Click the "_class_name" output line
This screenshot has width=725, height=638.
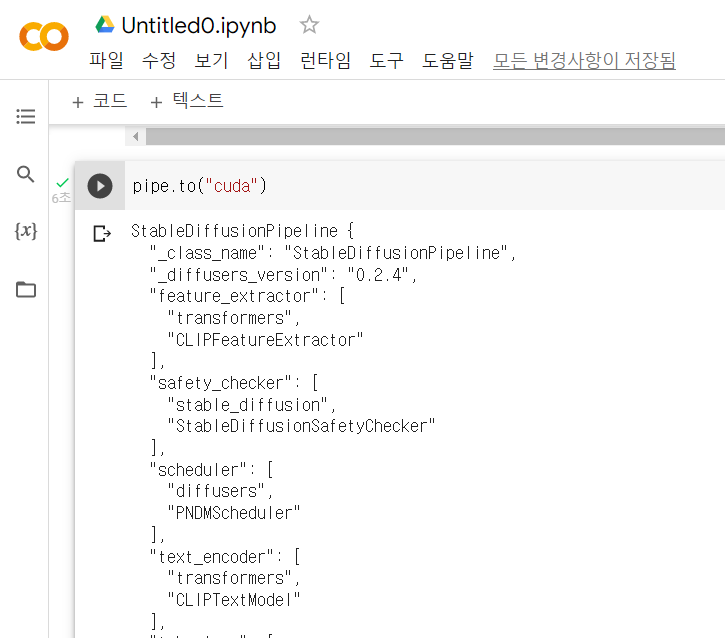332,253
